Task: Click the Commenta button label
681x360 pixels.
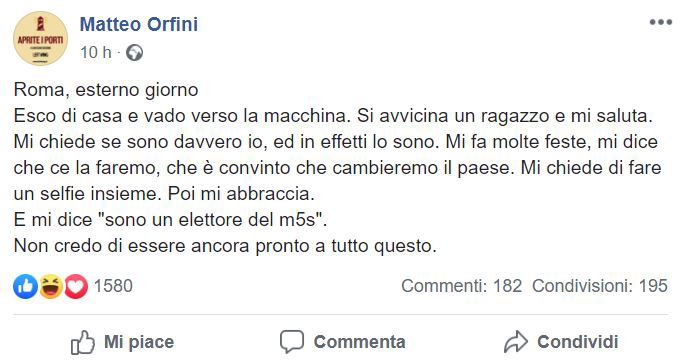Action: click(360, 342)
